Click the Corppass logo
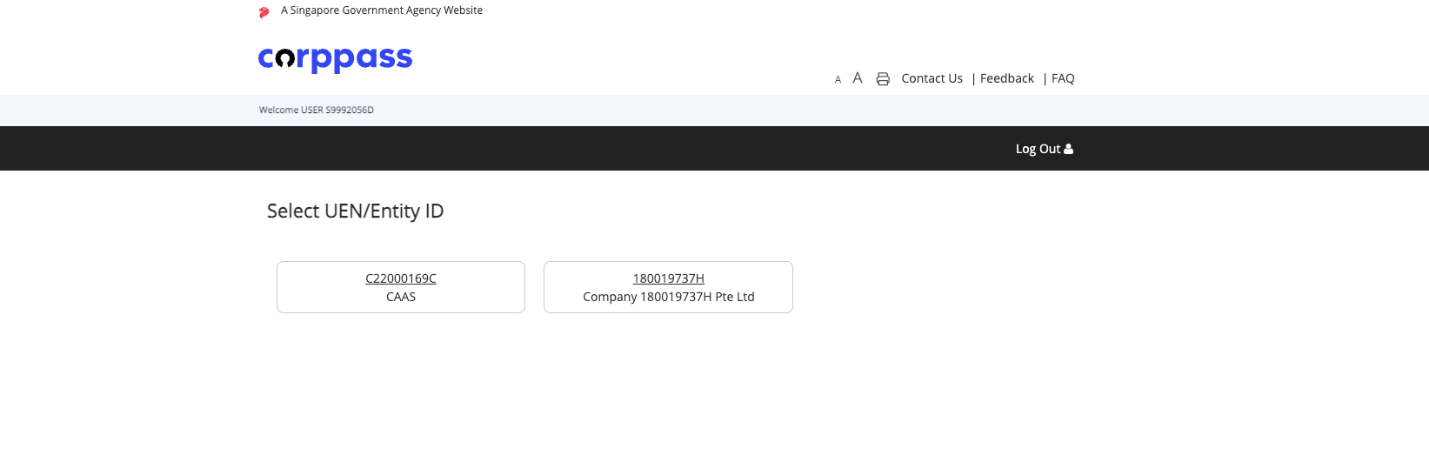This screenshot has width=1429, height=449. [x=335, y=59]
